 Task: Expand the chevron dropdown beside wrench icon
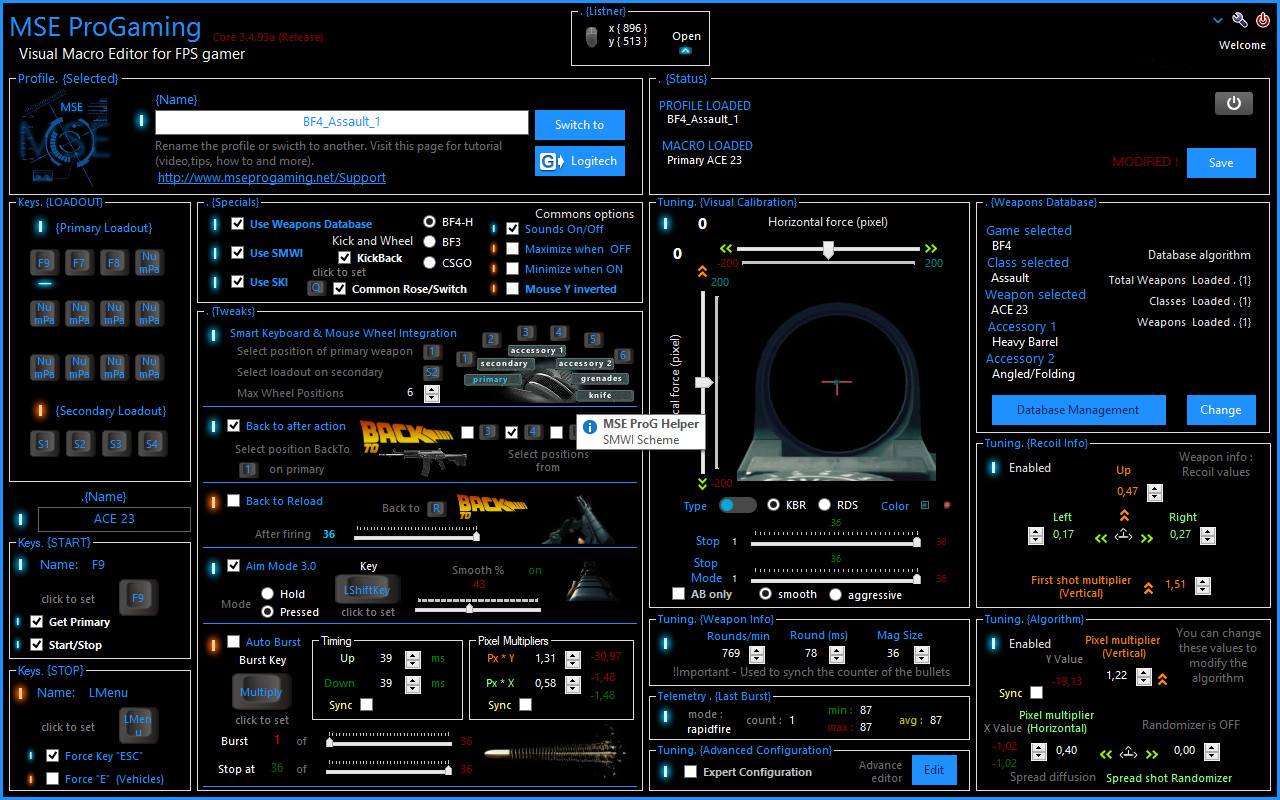[x=1218, y=20]
